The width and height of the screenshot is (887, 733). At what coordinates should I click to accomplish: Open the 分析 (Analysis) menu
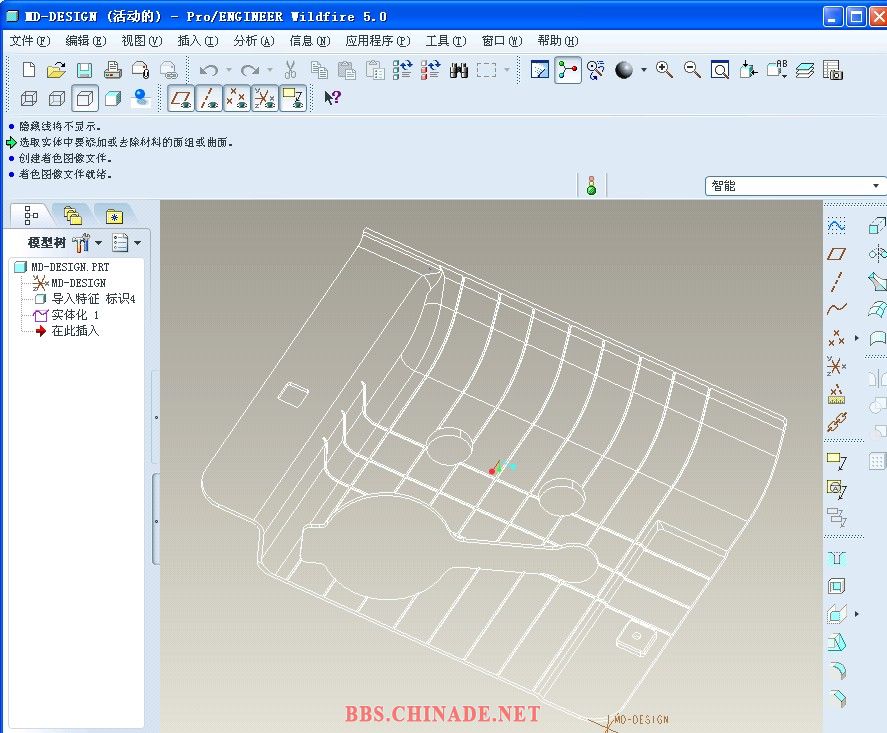[252, 41]
